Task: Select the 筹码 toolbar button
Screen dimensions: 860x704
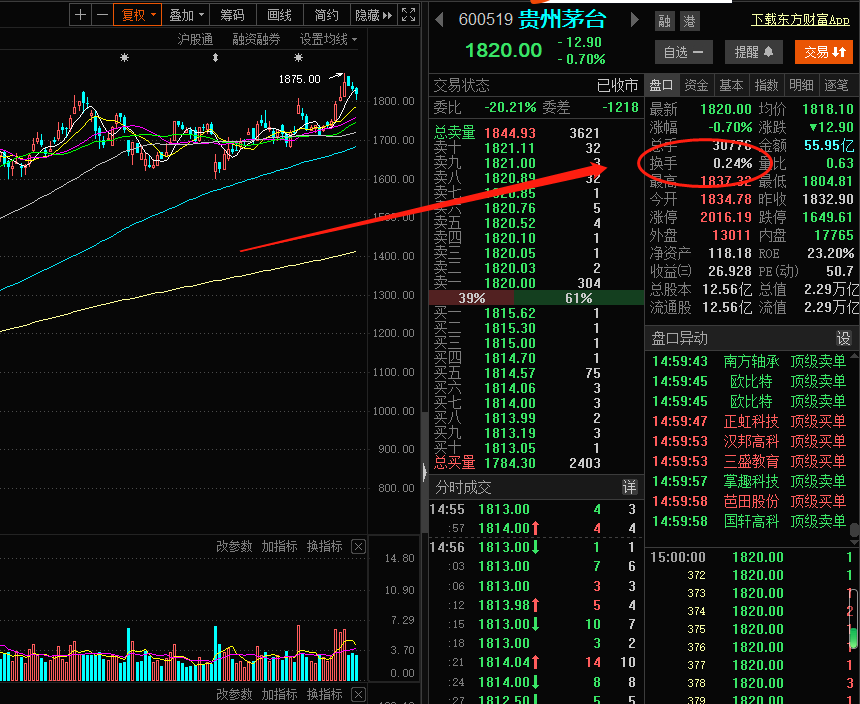Action: click(x=233, y=15)
